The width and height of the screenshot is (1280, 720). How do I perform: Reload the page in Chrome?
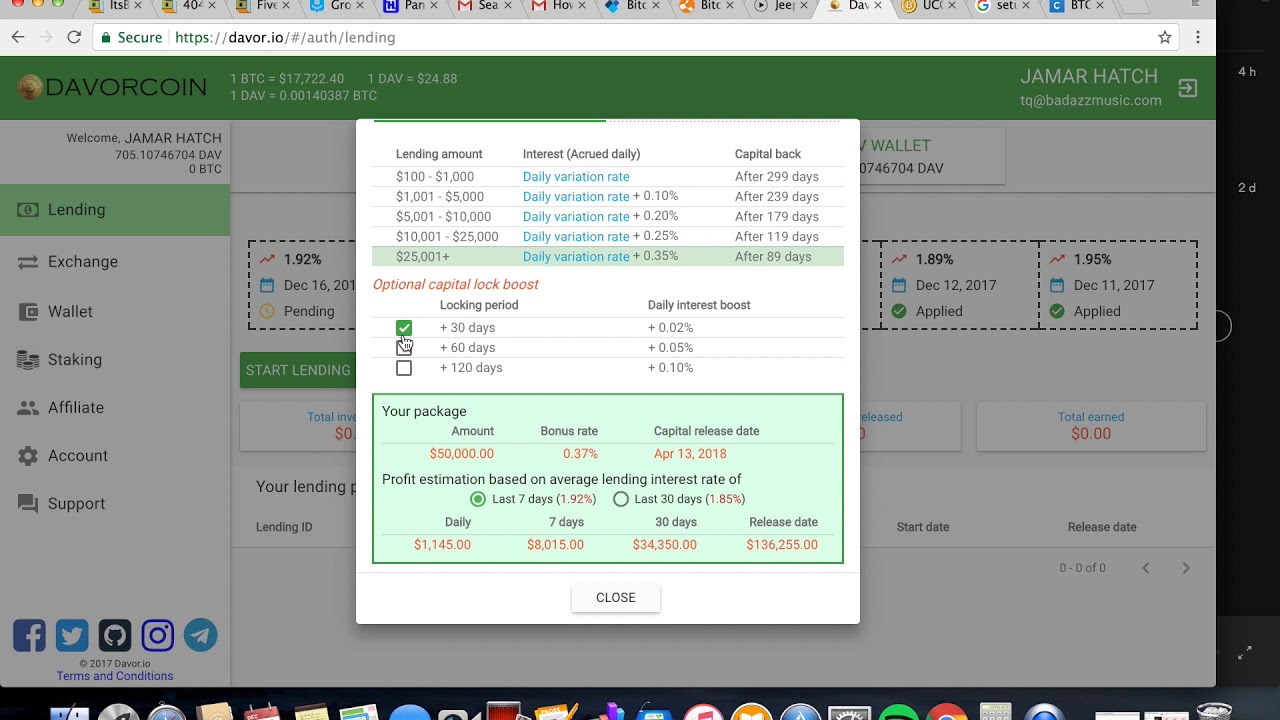coord(74,37)
